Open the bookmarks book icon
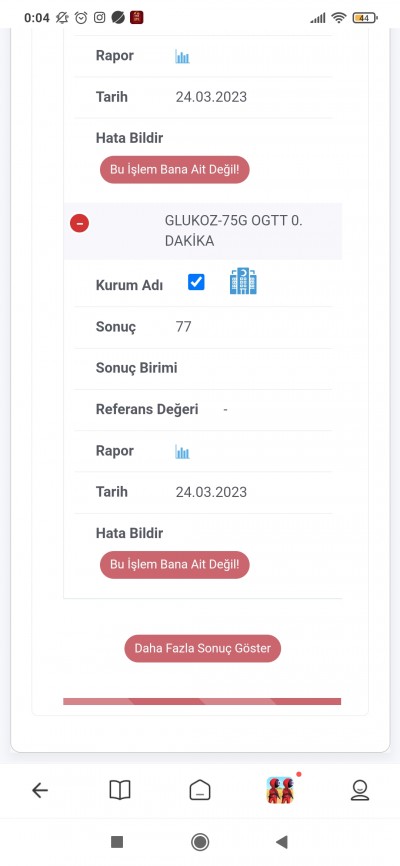Image resolution: width=400 pixels, height=866 pixels. 120,790
